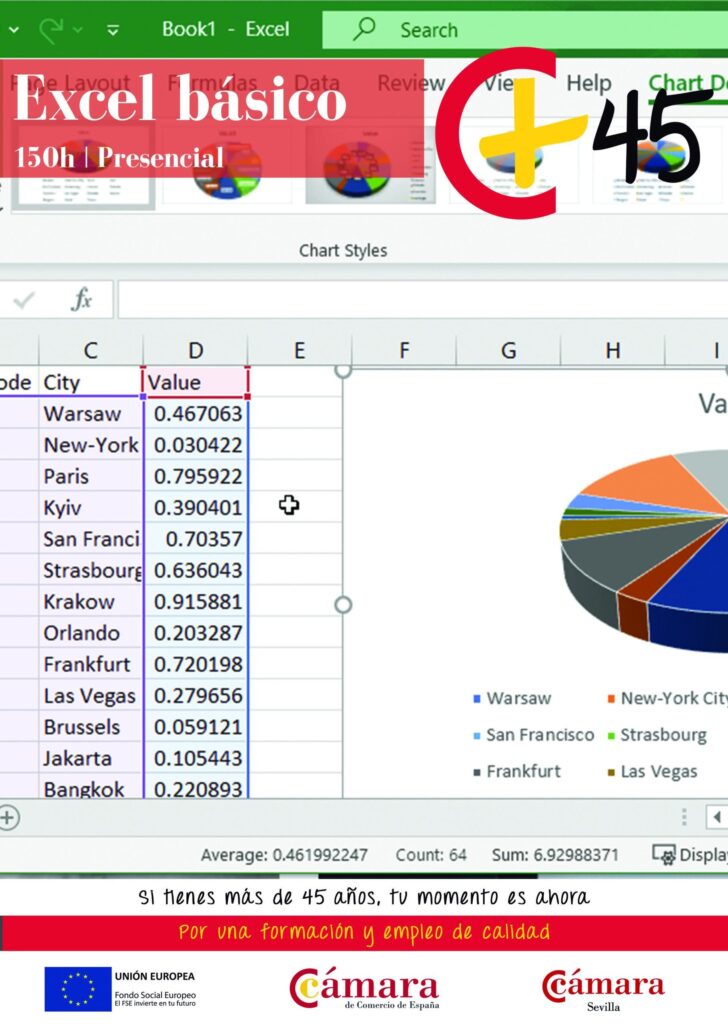Select column D header

(x=196, y=350)
